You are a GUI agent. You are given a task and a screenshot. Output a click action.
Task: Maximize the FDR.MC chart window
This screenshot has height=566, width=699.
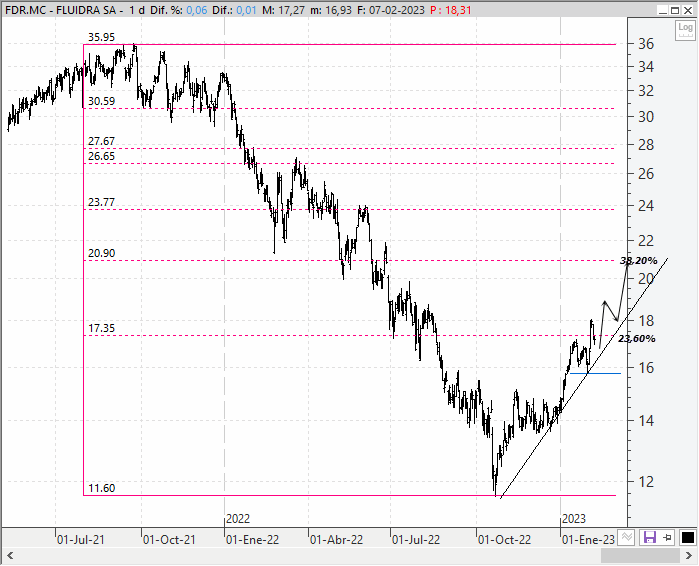point(675,10)
